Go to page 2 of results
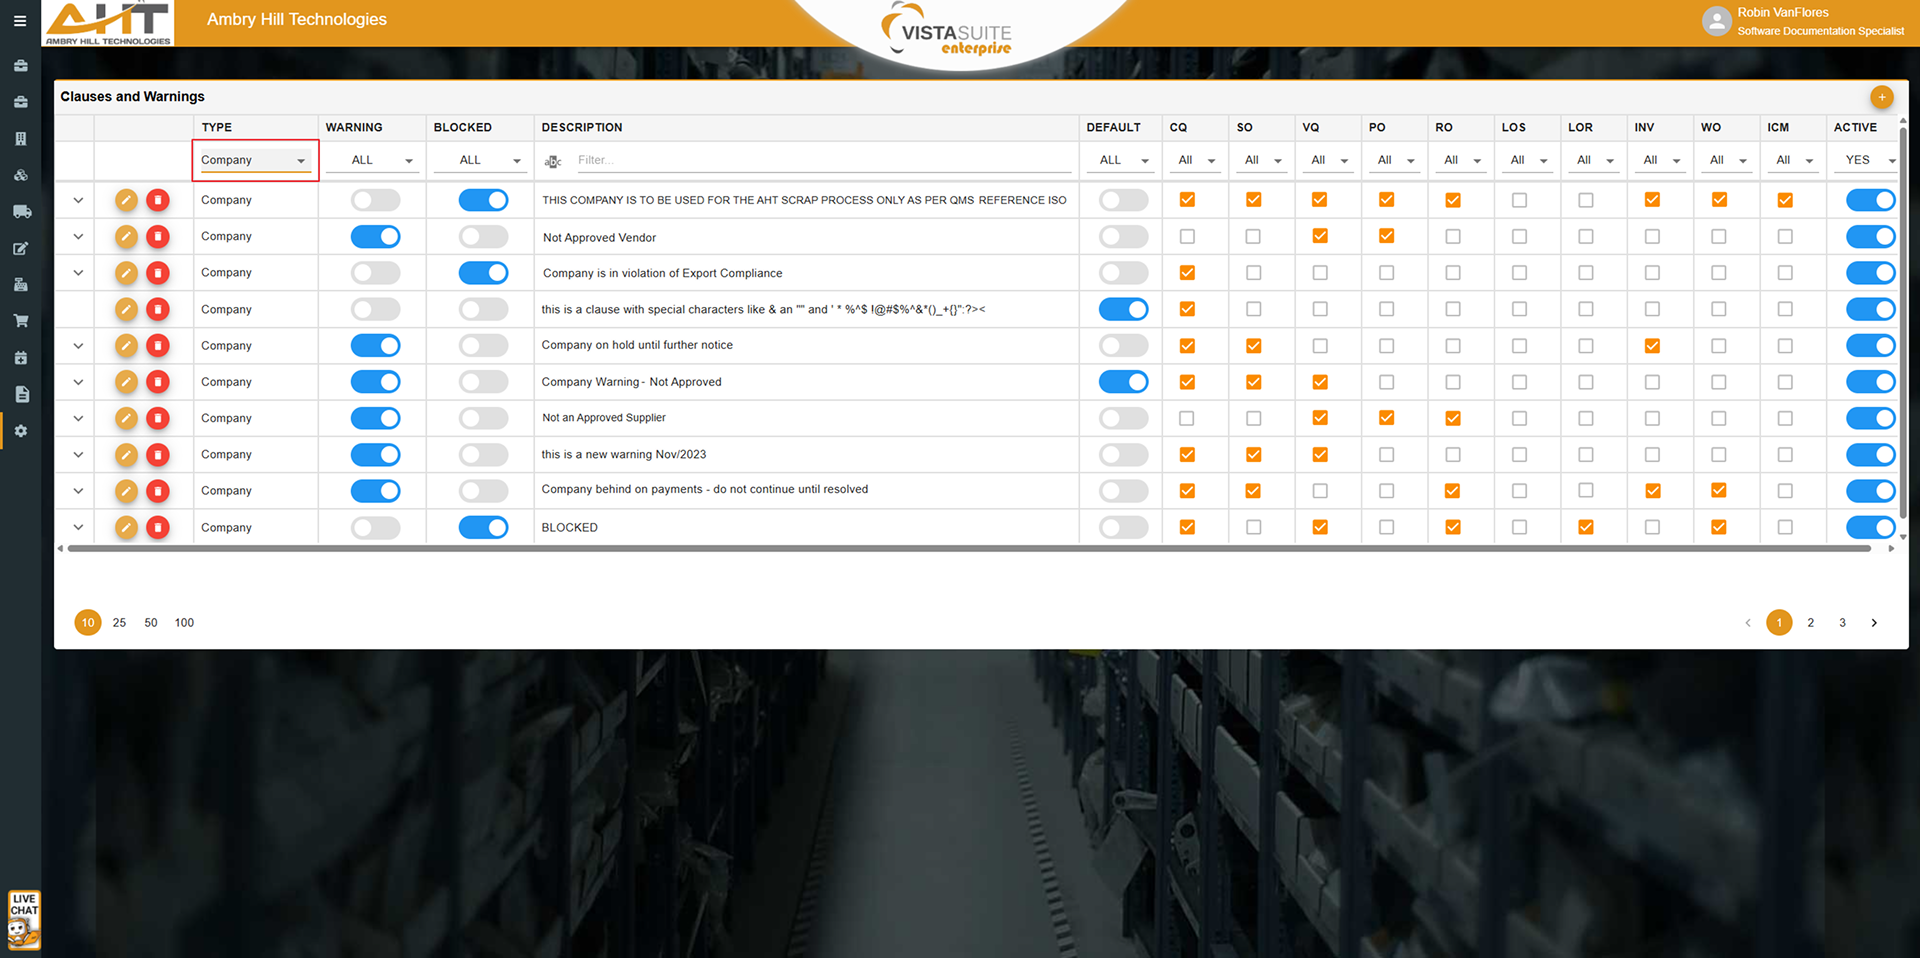1920x958 pixels. click(x=1810, y=623)
